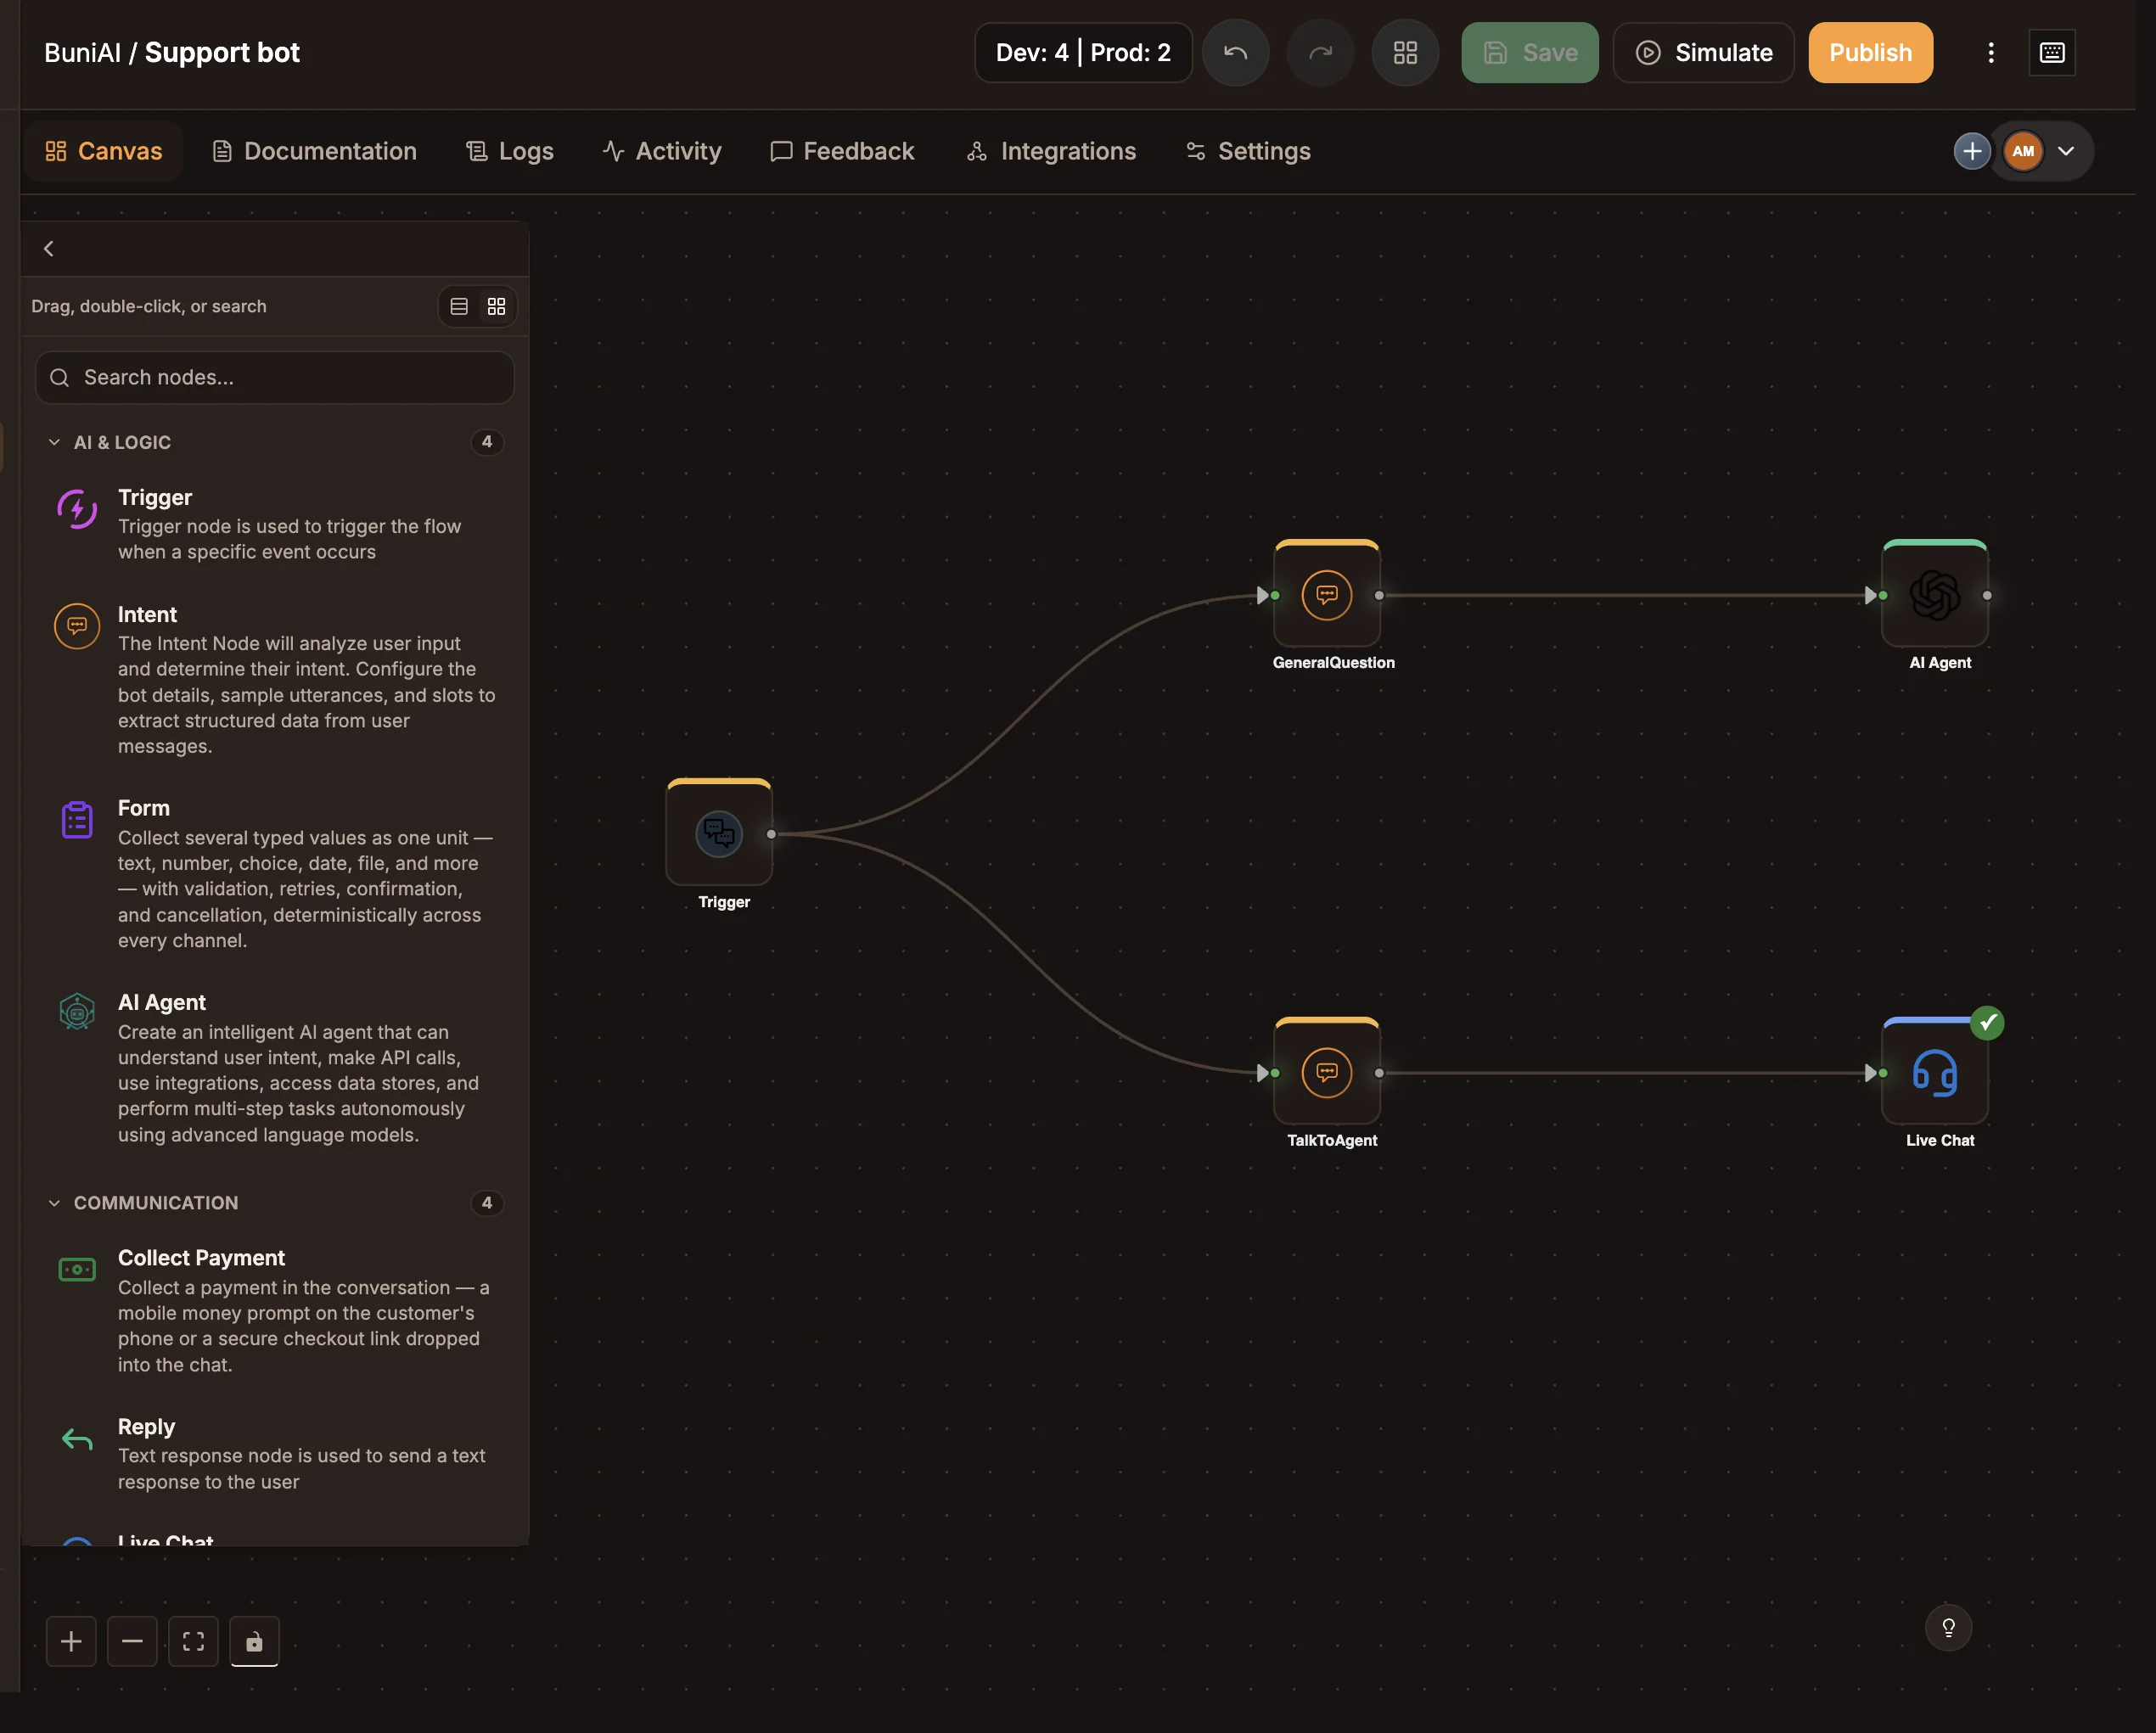Open the AM user avatar
The image size is (2156, 1733).
pyautogui.click(x=2023, y=151)
